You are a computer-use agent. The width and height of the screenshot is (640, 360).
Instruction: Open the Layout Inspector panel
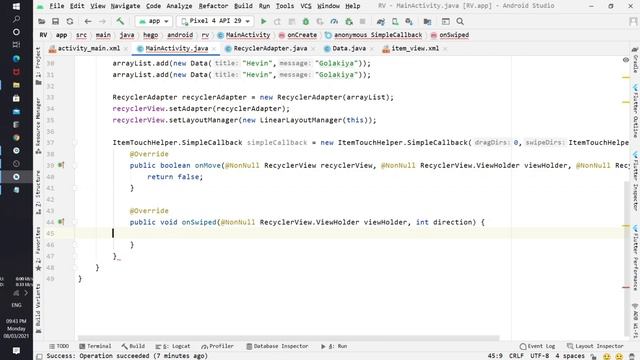point(595,346)
